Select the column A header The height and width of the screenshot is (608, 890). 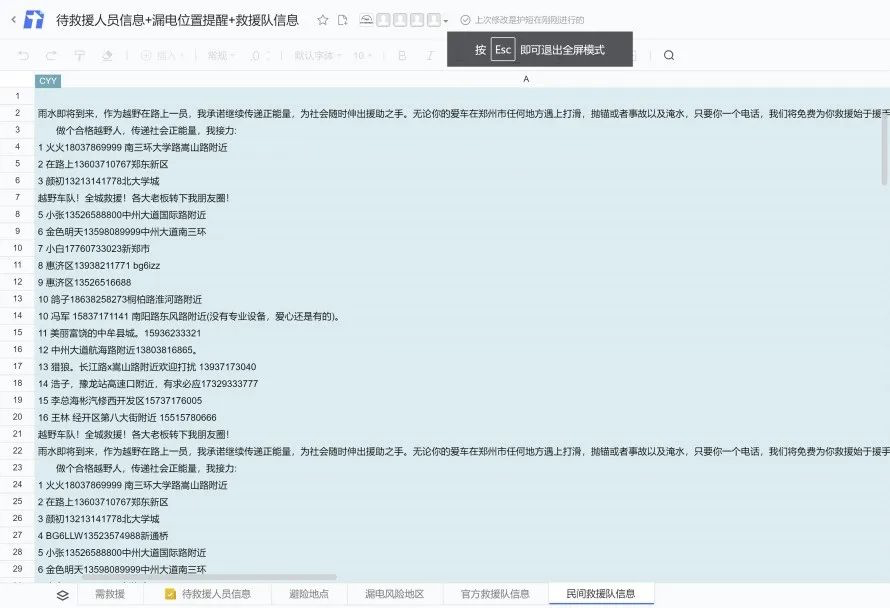point(526,79)
